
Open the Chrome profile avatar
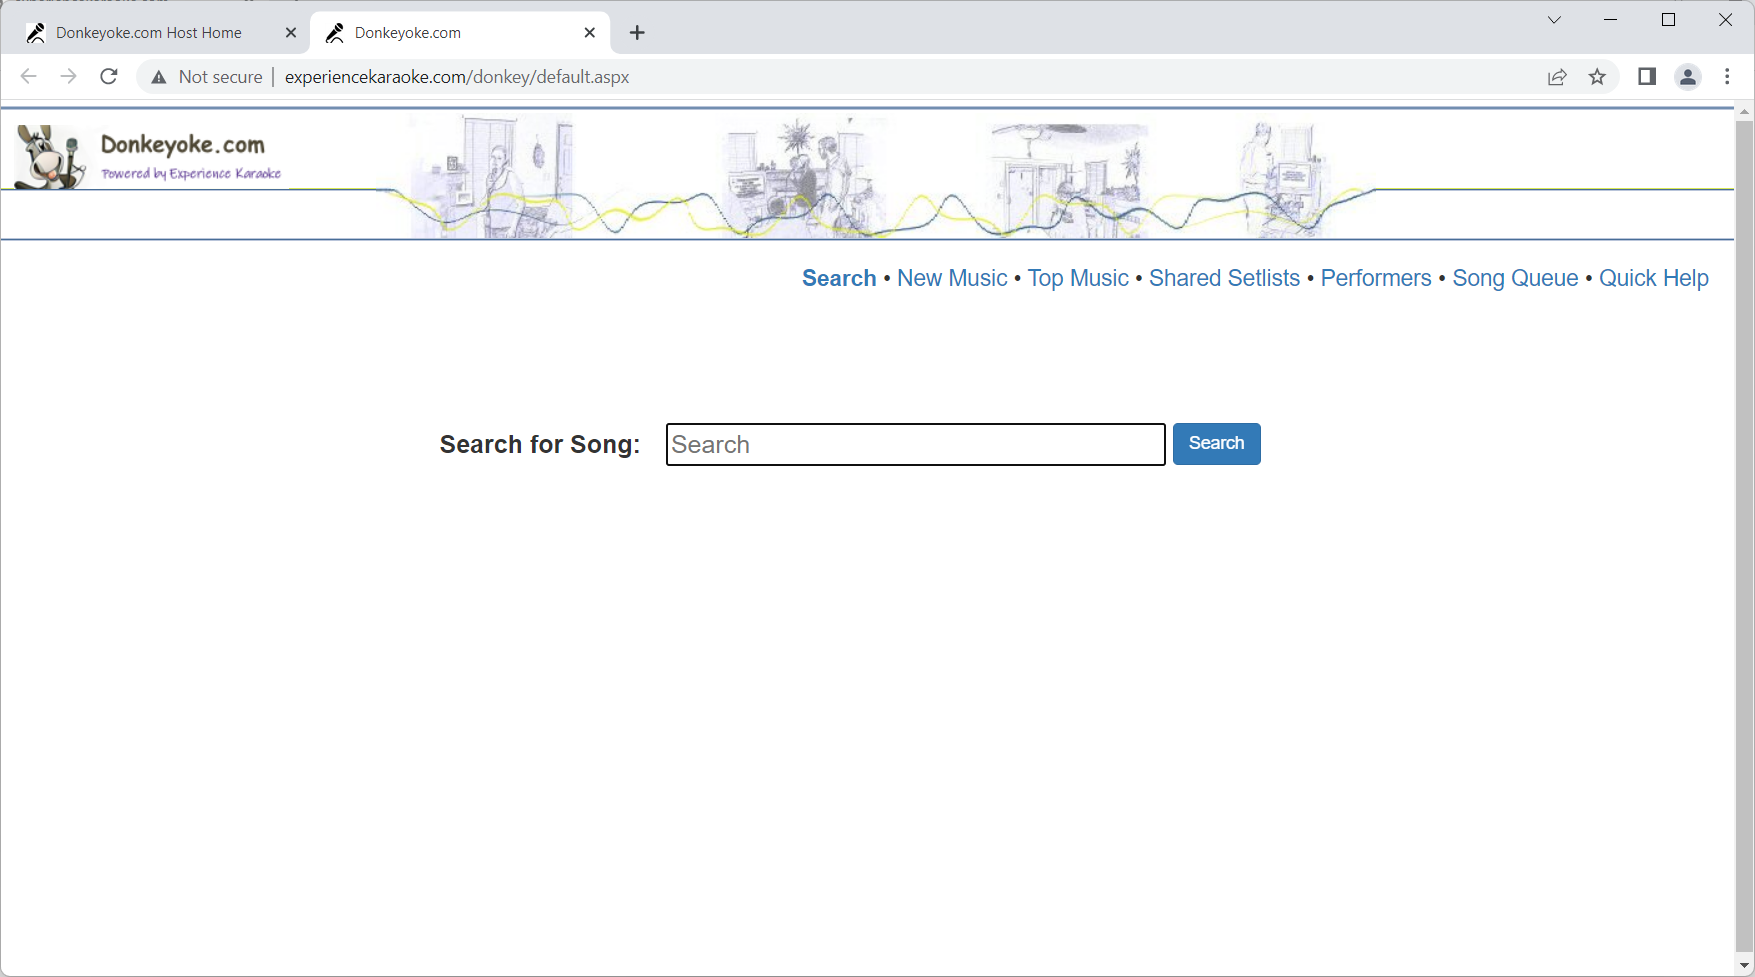(1688, 77)
